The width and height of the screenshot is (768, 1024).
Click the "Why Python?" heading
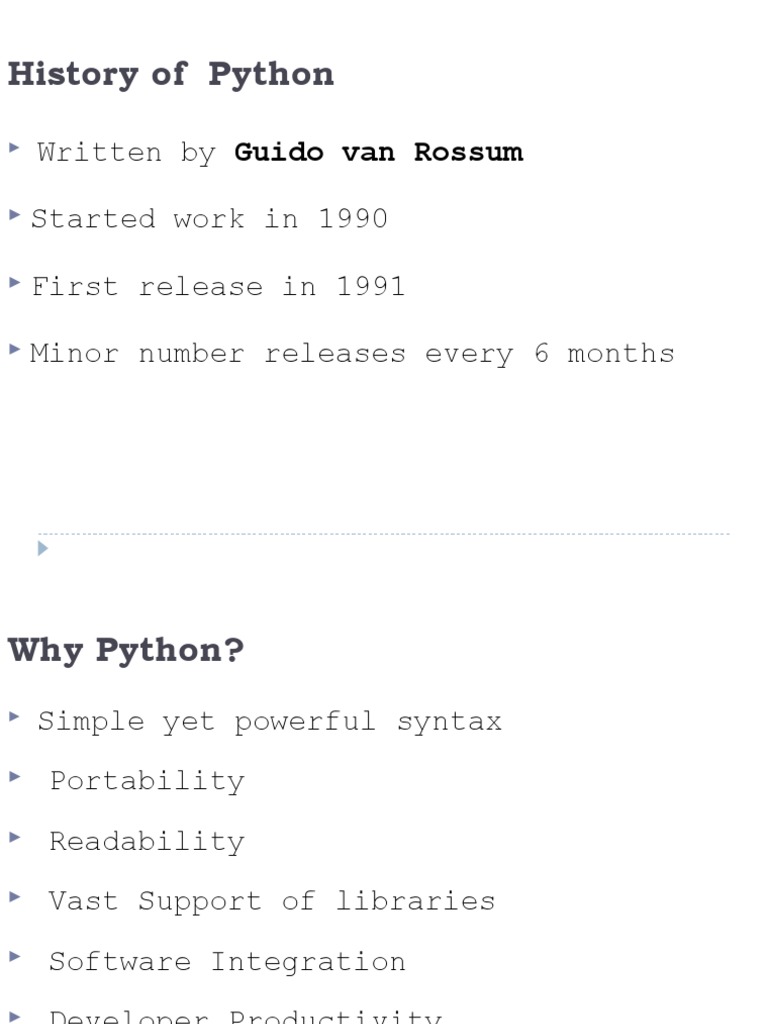(x=126, y=650)
